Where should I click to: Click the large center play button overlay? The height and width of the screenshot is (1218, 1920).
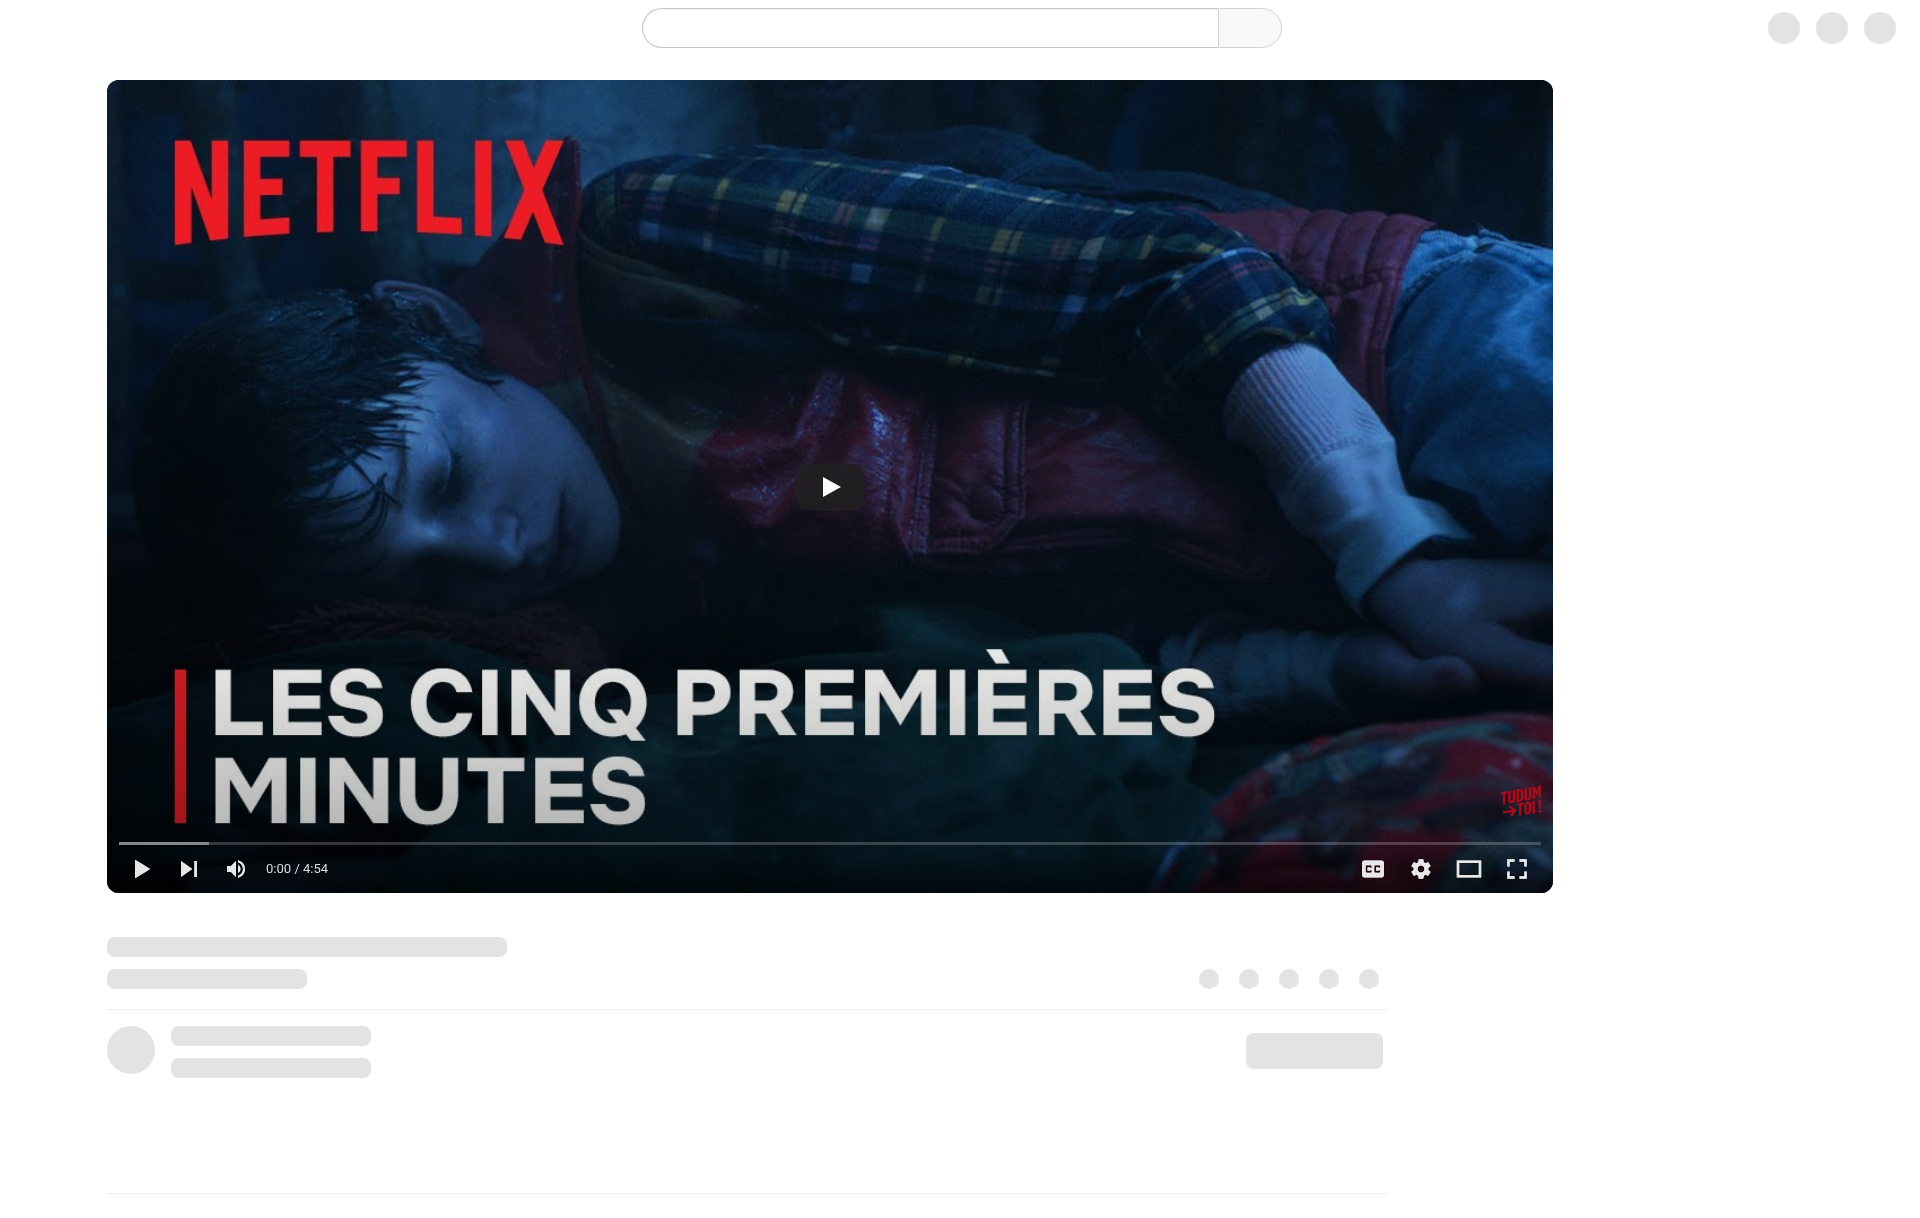pyautogui.click(x=830, y=487)
